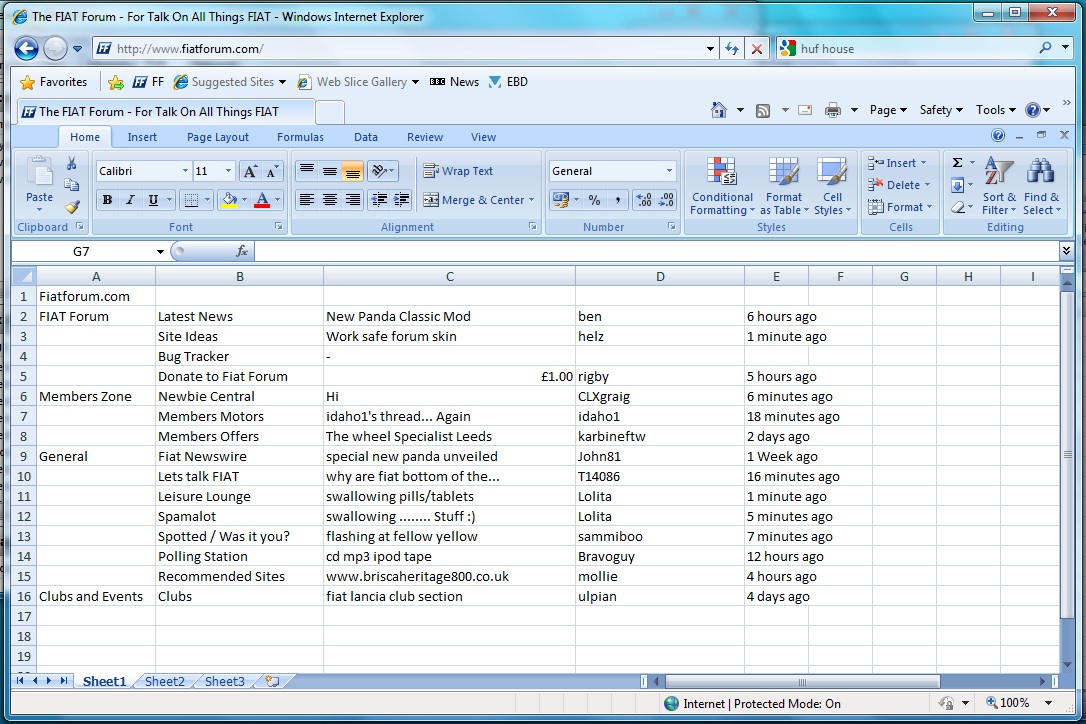Image resolution: width=1086 pixels, height=724 pixels.
Task: Click the Clear eraser icon
Action: (x=957, y=207)
